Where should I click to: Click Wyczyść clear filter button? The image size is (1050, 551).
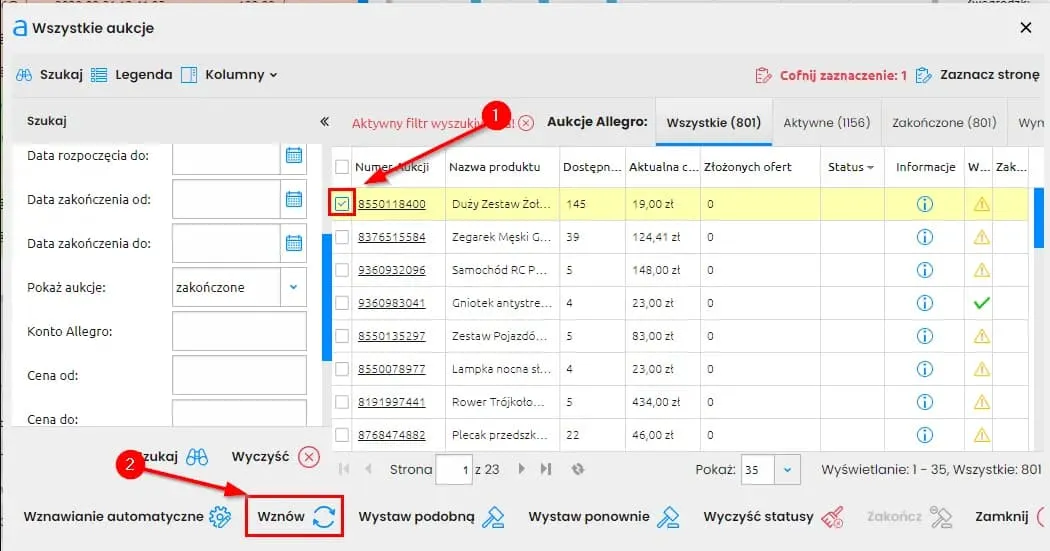275,457
